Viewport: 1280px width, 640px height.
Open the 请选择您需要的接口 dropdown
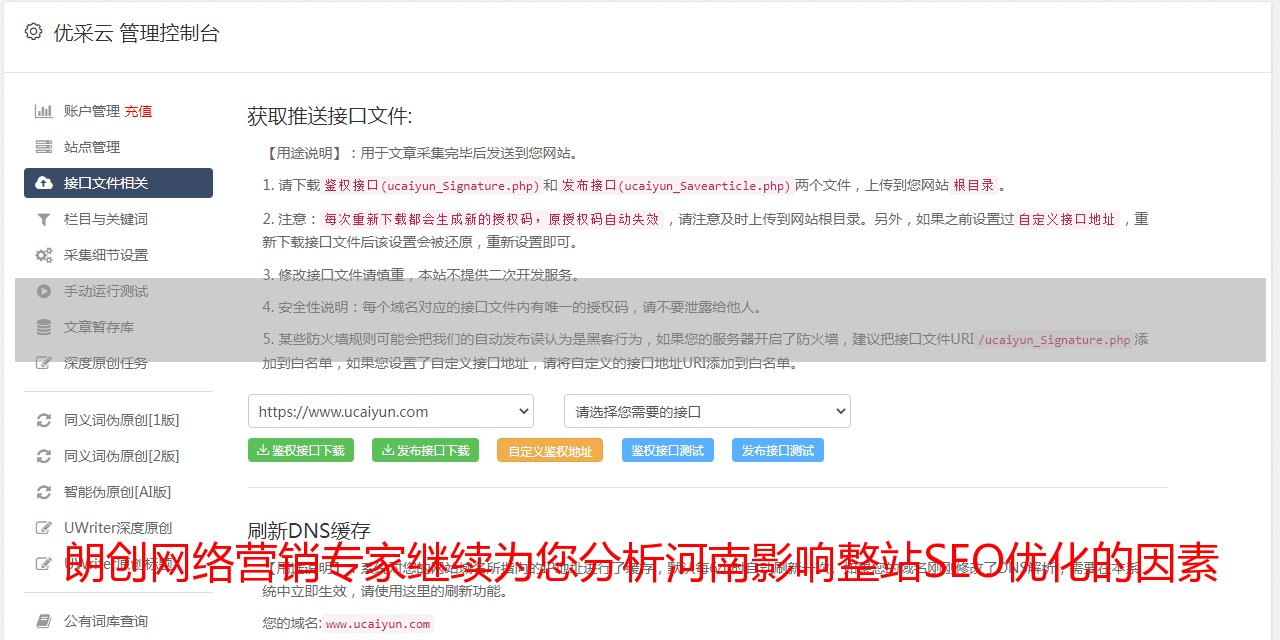(x=707, y=411)
